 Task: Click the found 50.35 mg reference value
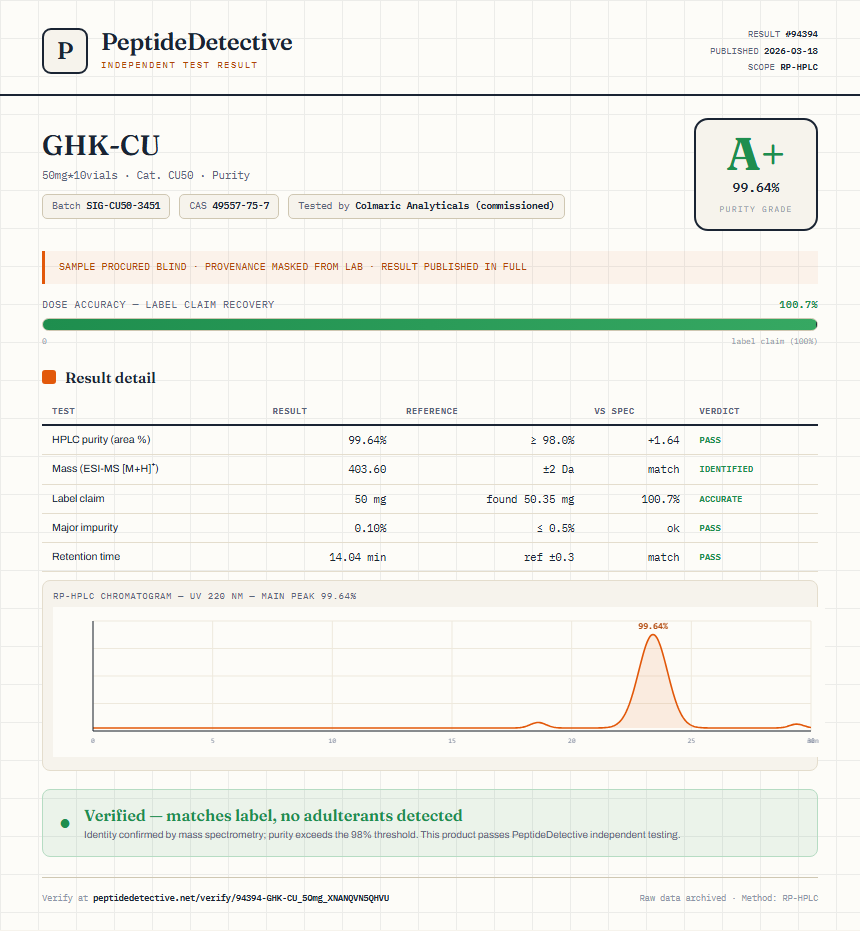530,499
